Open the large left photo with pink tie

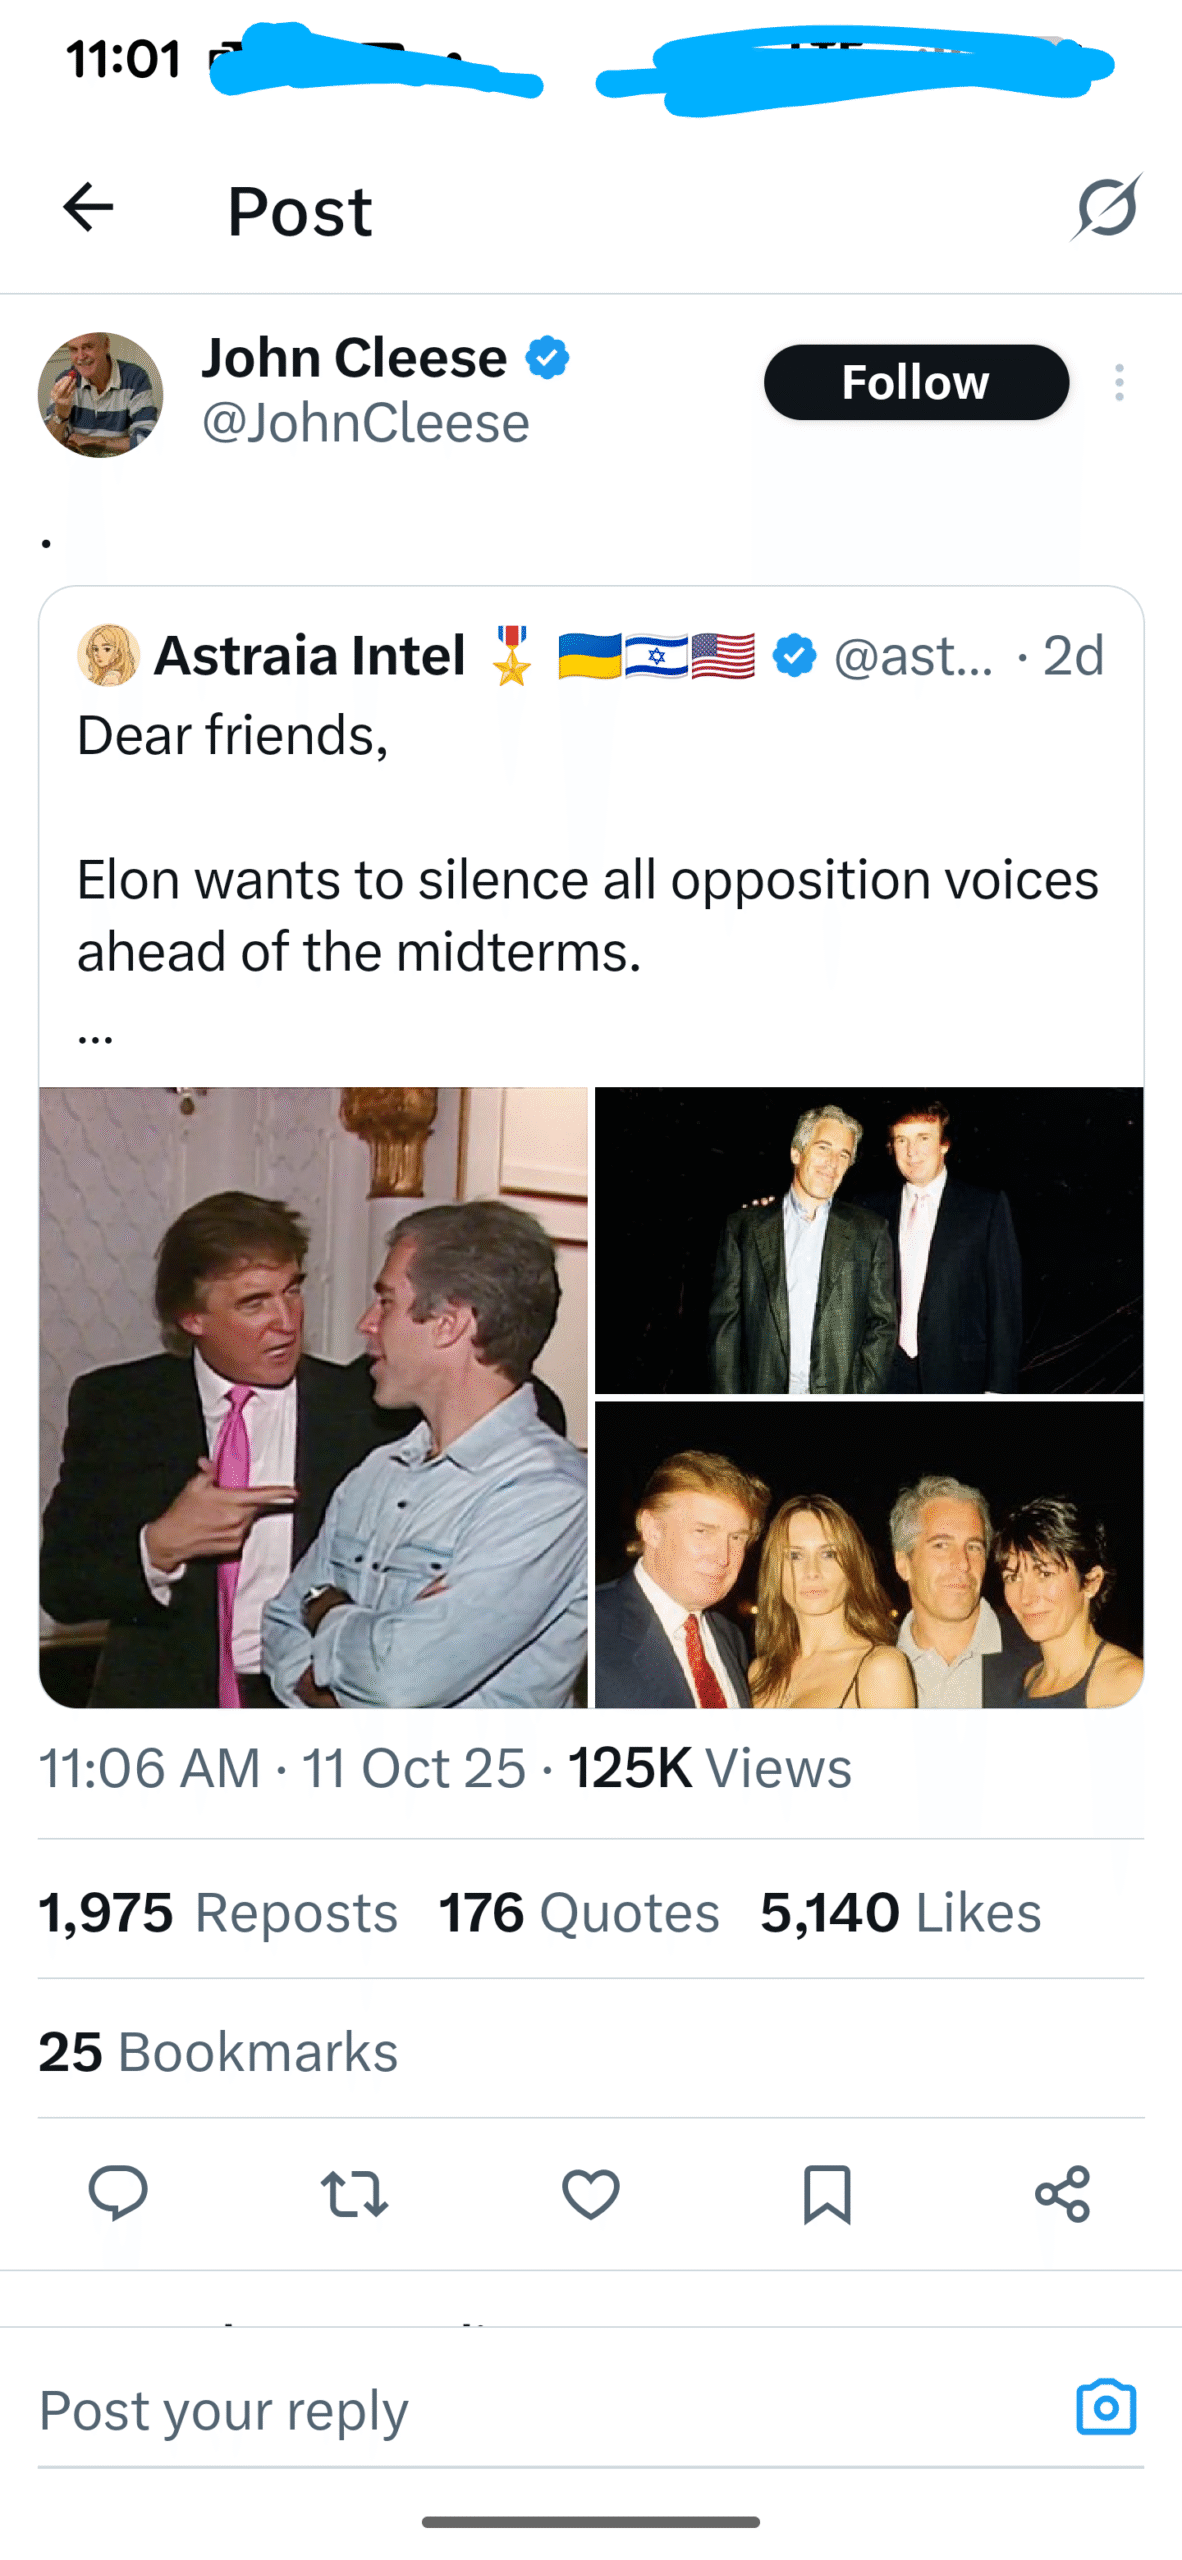[x=313, y=1397]
